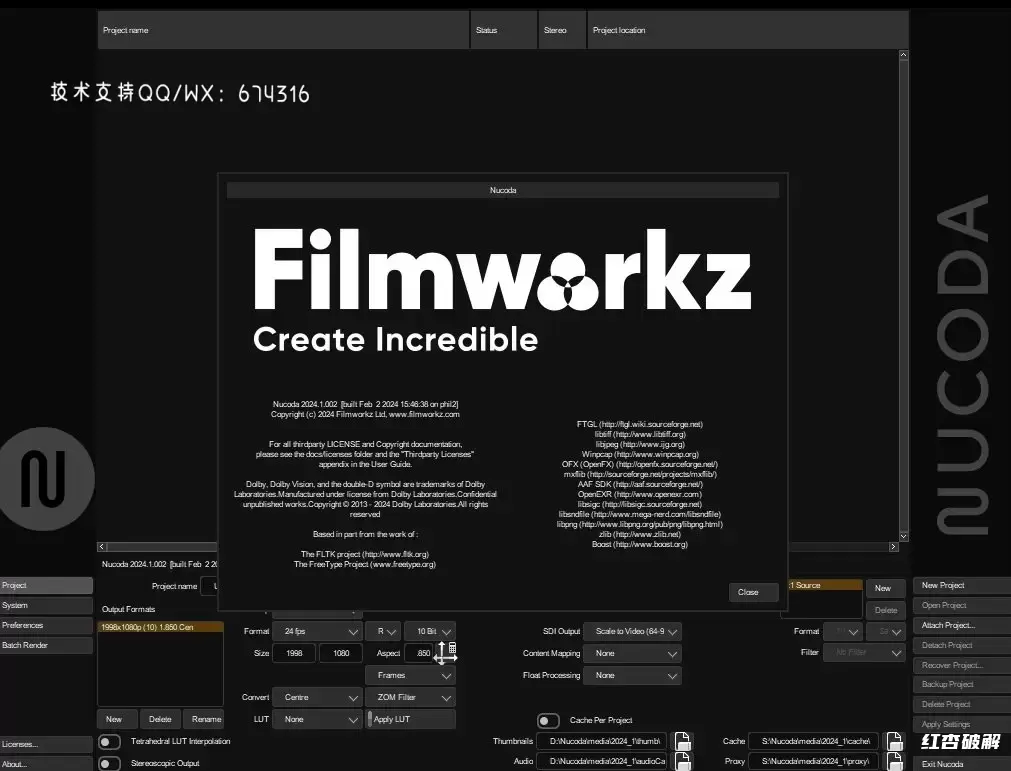Click the Stereo column header

562,30
